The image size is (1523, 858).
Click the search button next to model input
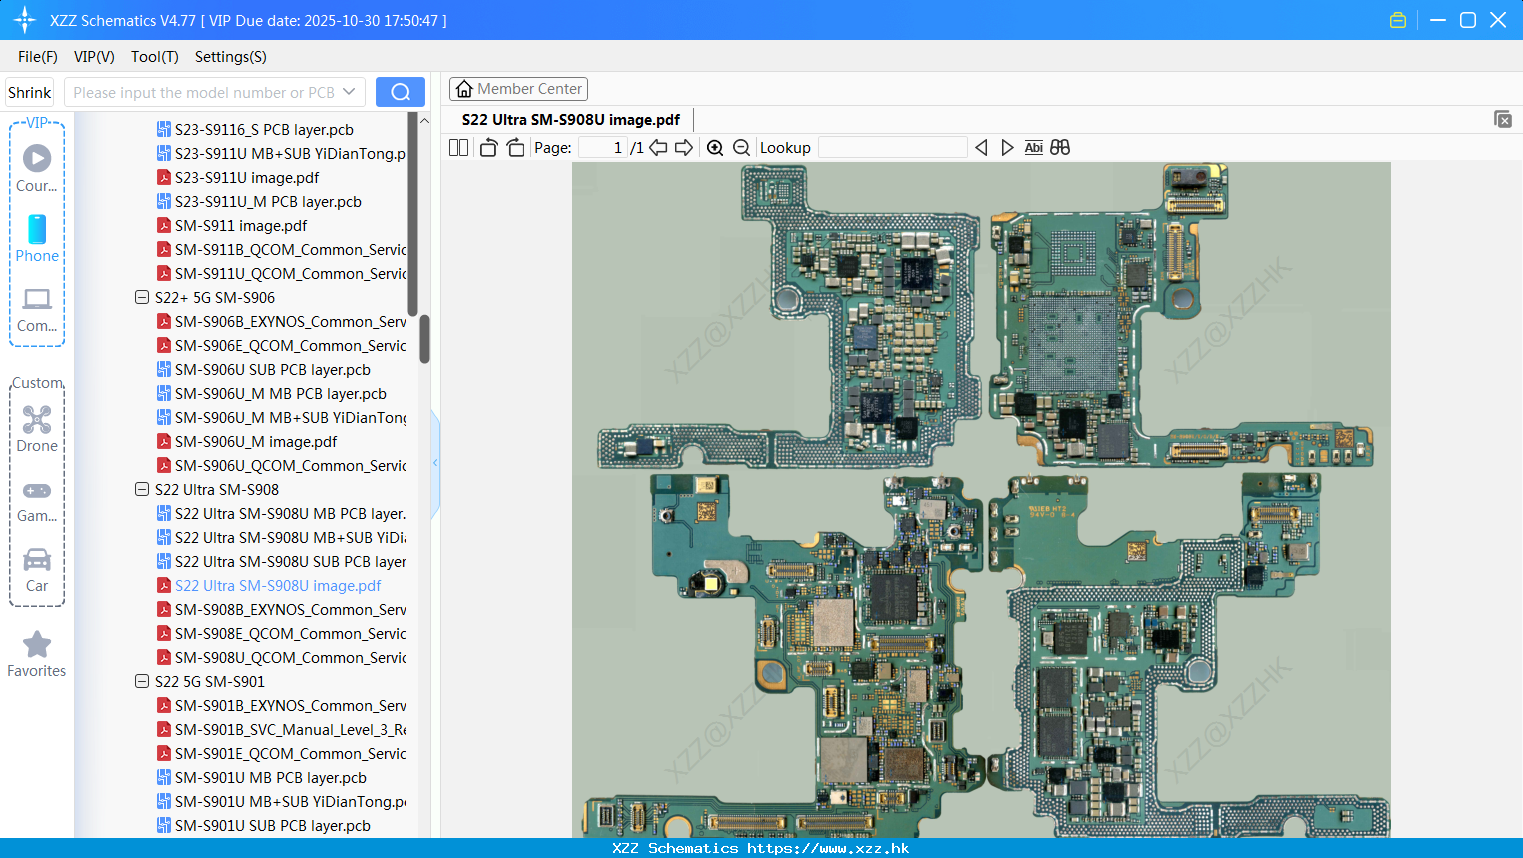pyautogui.click(x=400, y=92)
